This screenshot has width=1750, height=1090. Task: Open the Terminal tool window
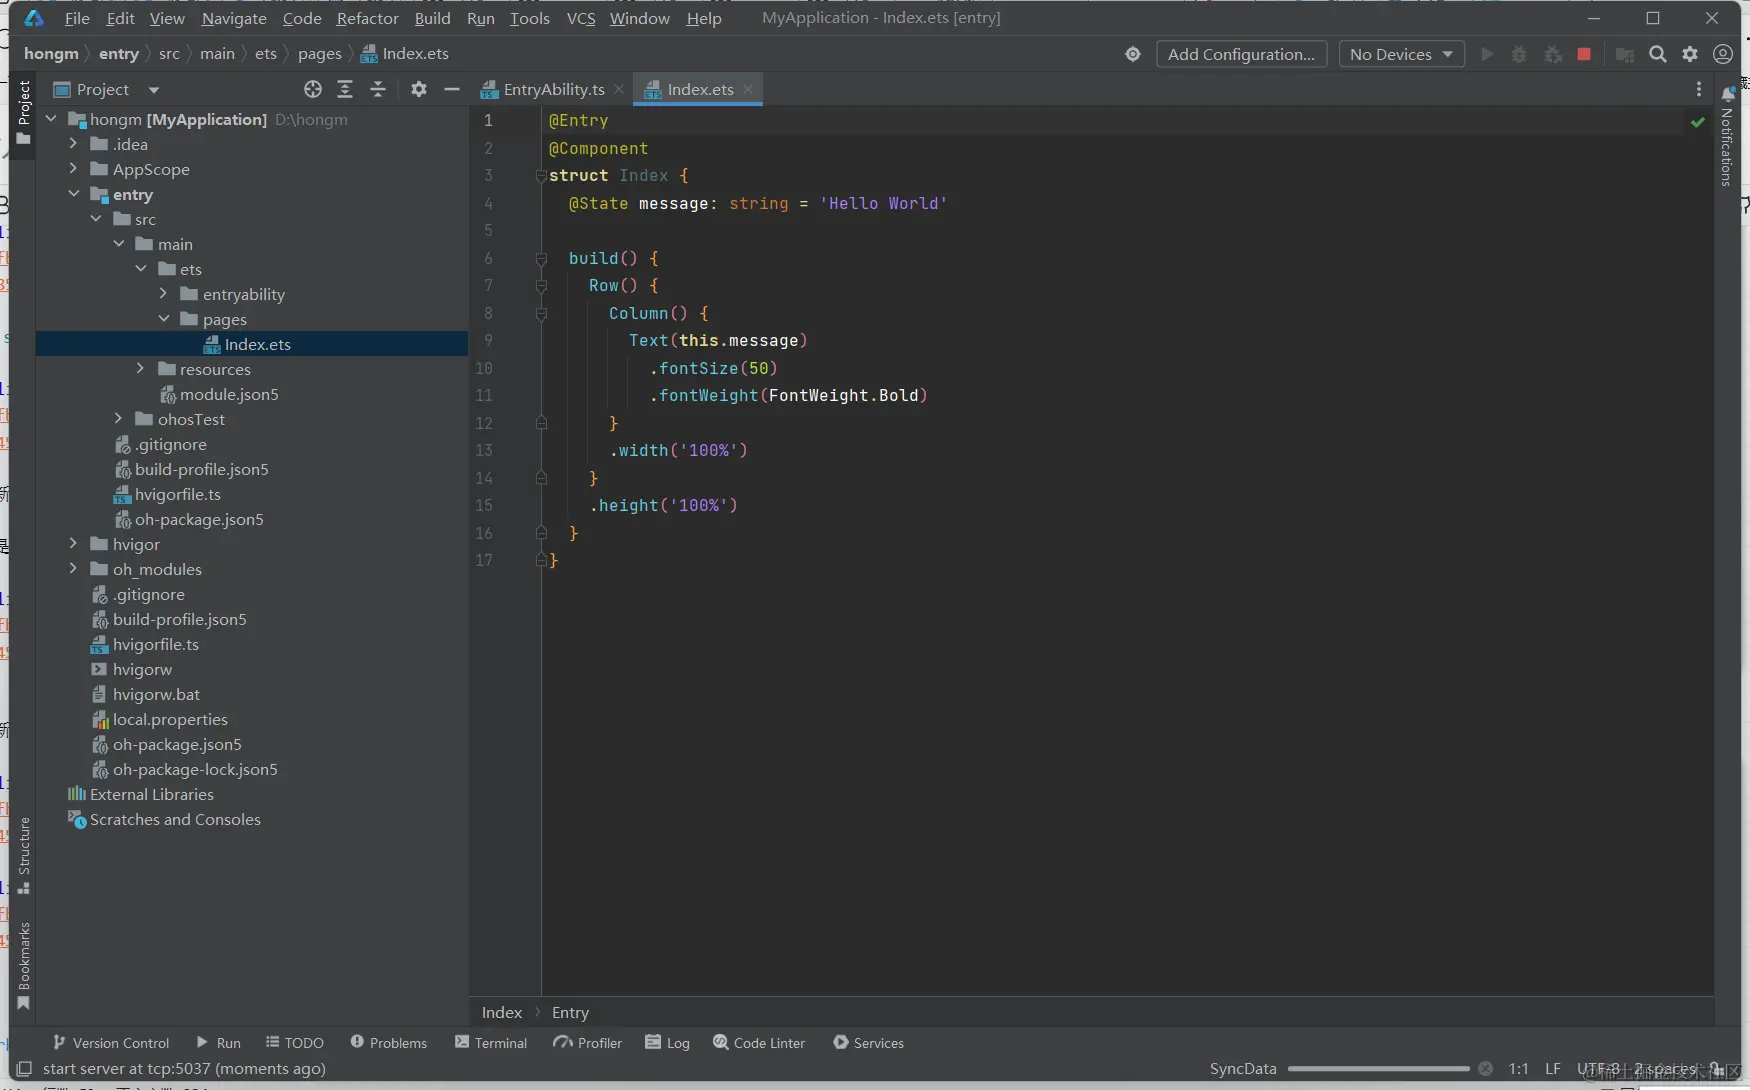491,1042
